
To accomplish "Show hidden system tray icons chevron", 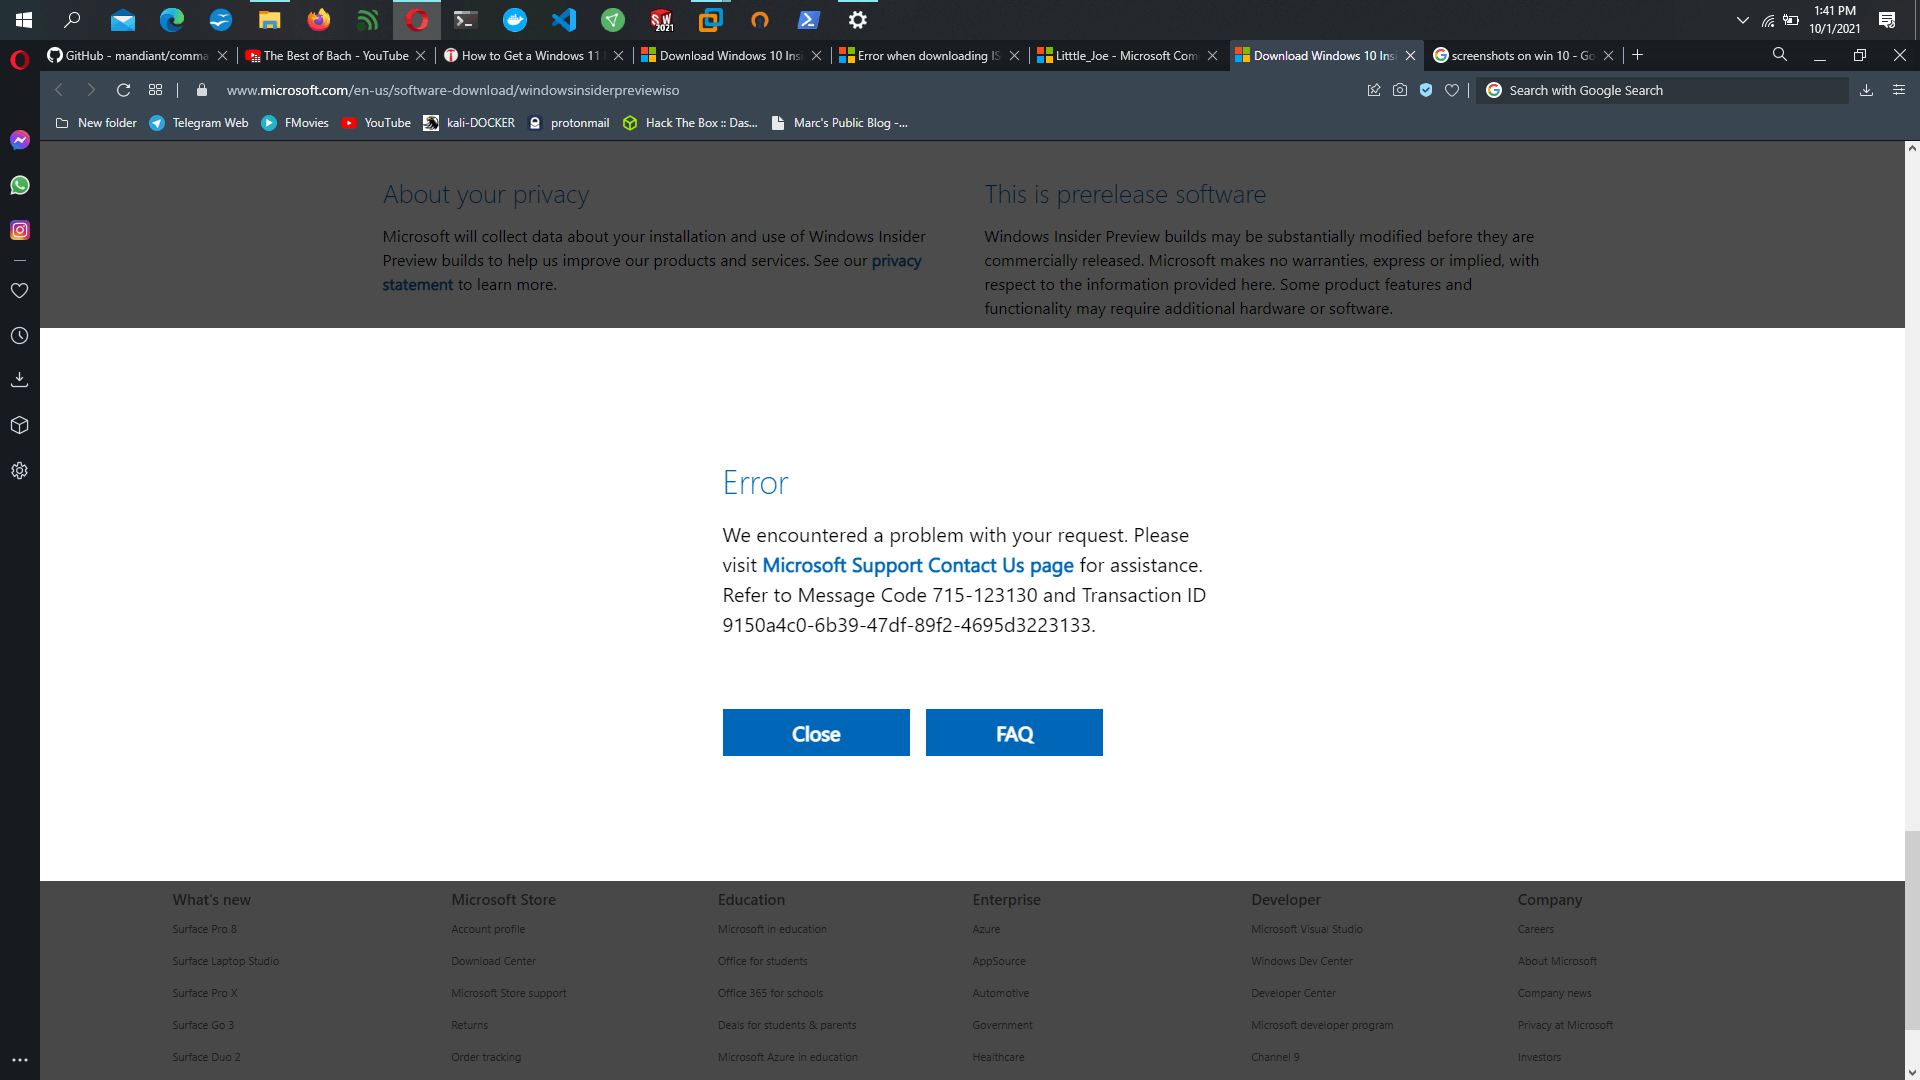I will tap(1743, 20).
